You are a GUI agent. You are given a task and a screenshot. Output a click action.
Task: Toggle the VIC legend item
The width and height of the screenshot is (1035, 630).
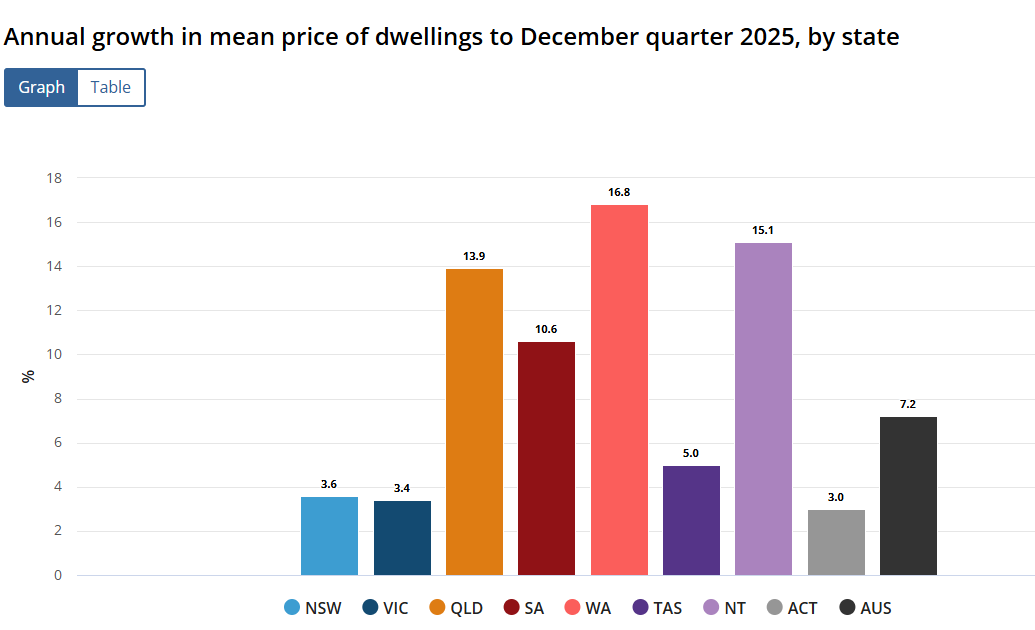pos(384,607)
